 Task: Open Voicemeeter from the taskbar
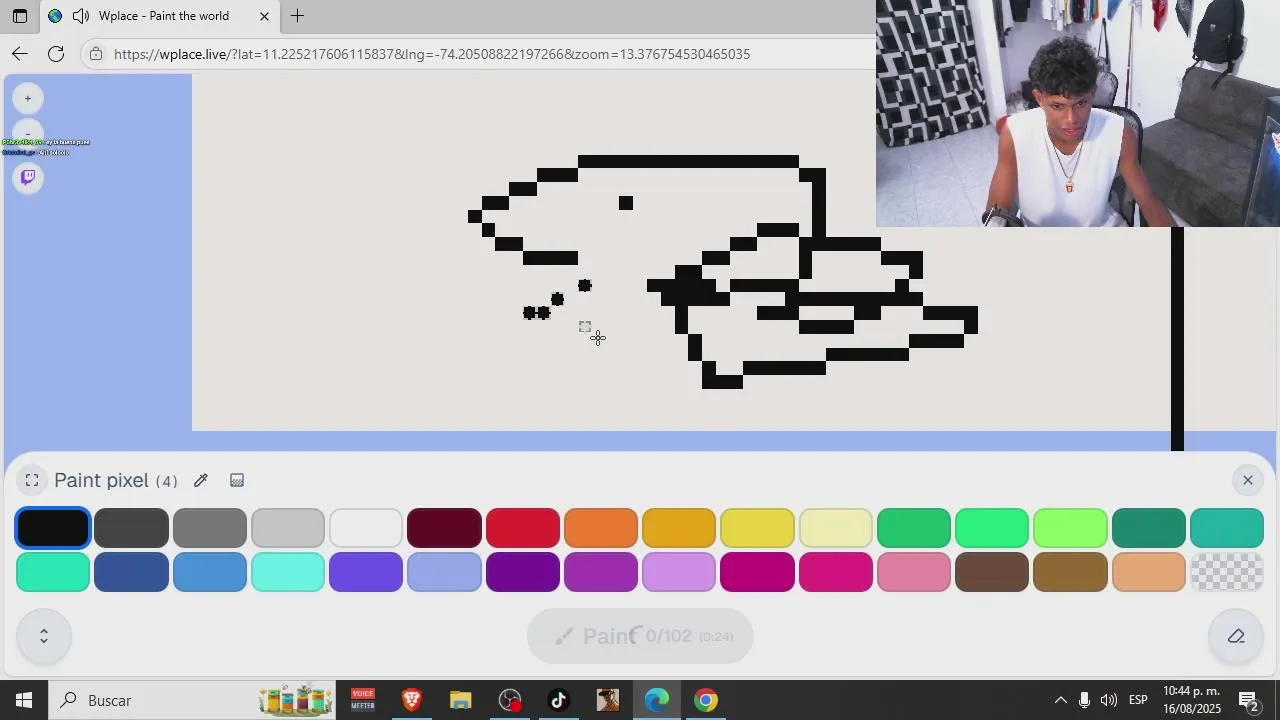[362, 700]
